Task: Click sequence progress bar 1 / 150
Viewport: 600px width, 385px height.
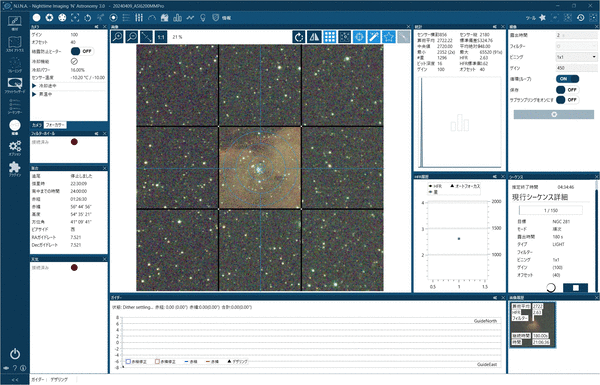Action: 551,210
